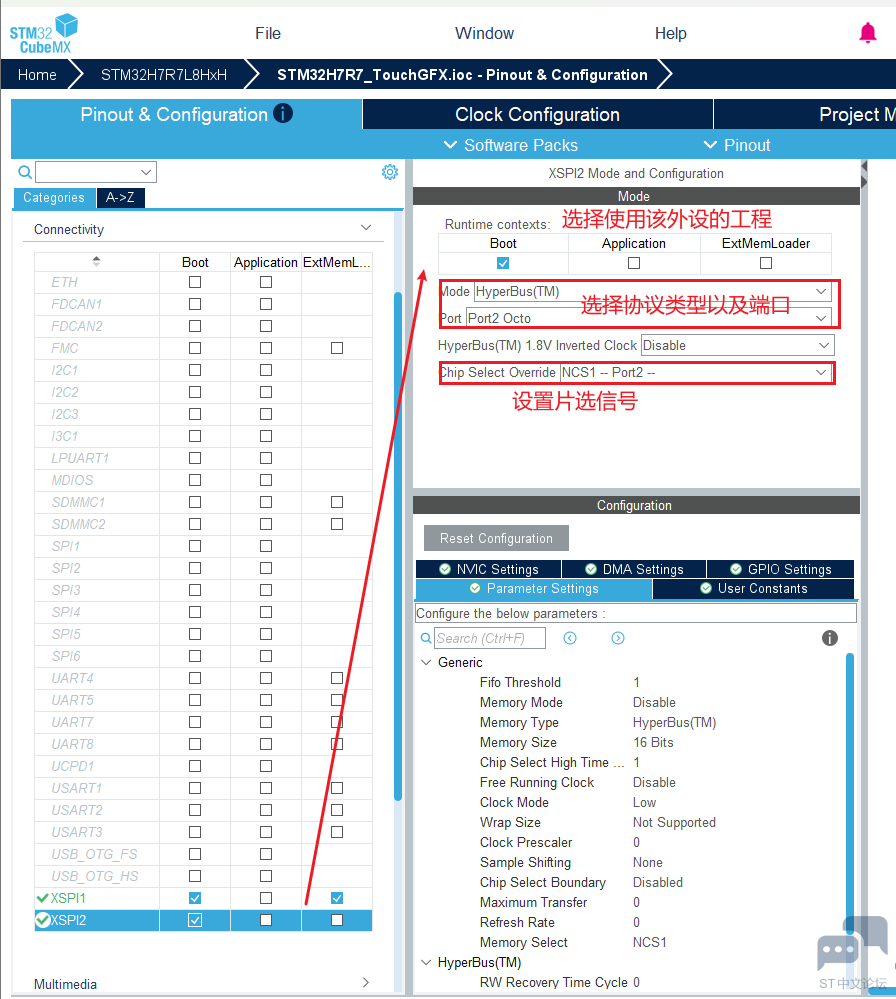This screenshot has width=896, height=999.
Task: Click the Reset Configuration button
Action: pyautogui.click(x=496, y=538)
